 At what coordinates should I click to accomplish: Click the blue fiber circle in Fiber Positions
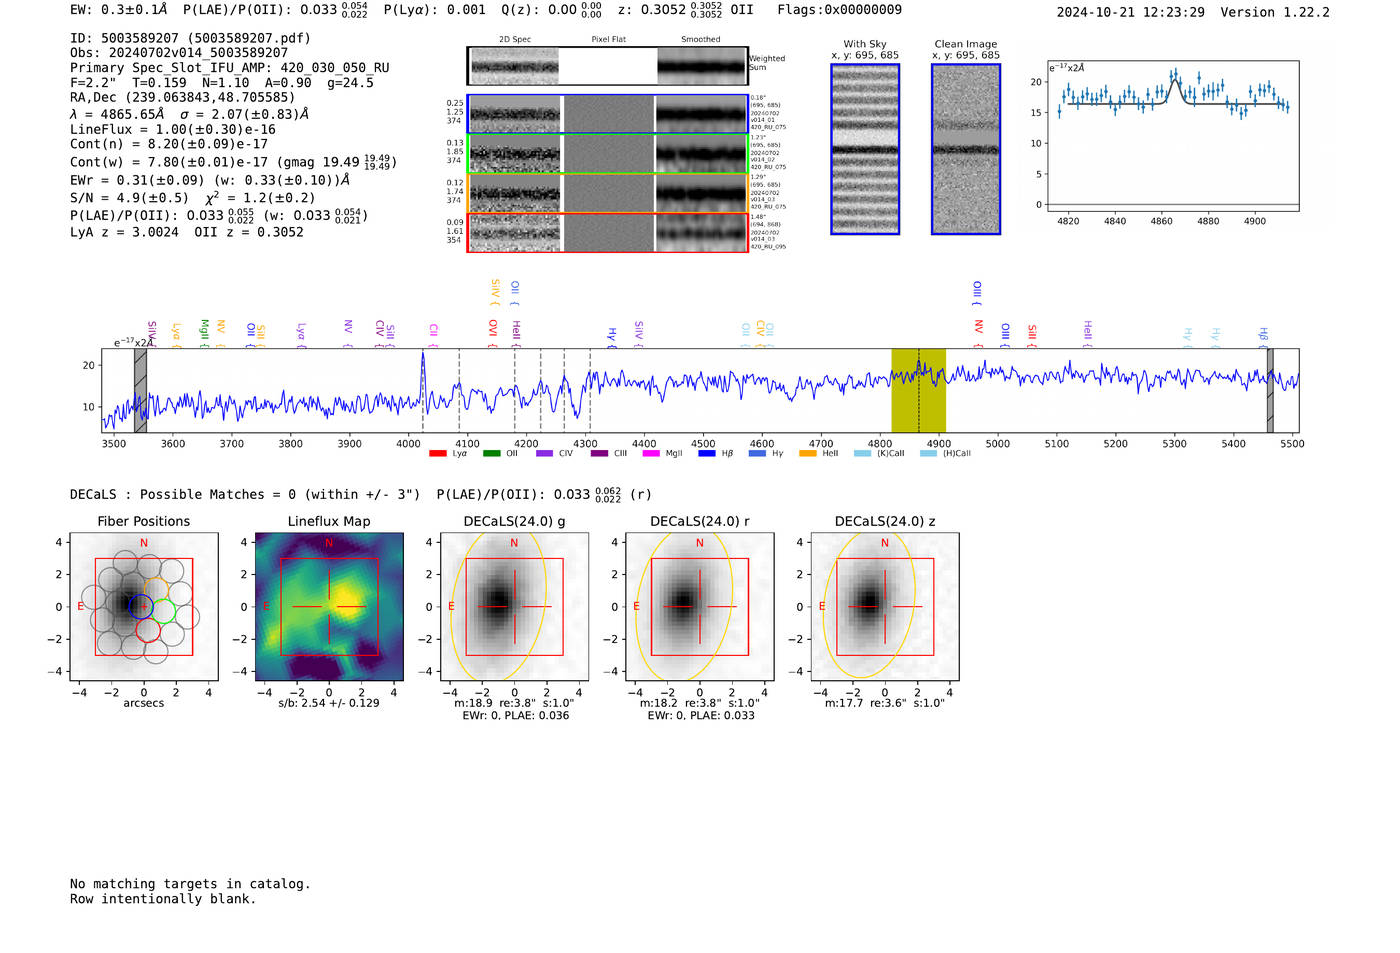point(140,606)
